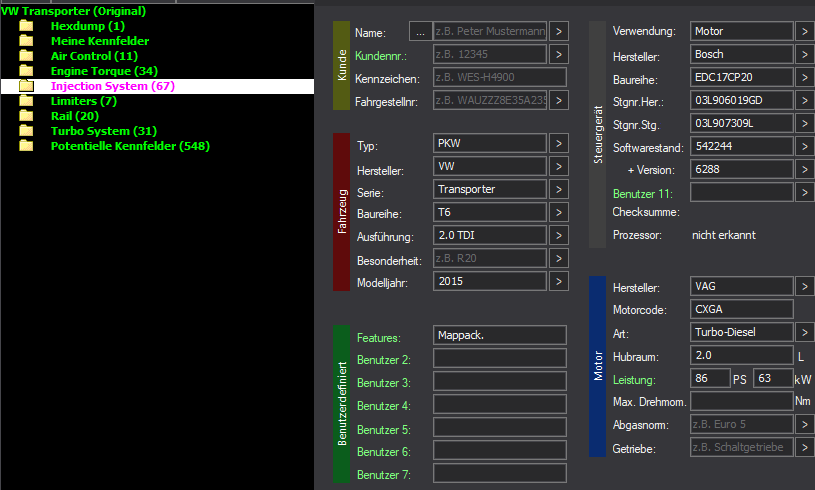The height and width of the screenshot is (490, 815).
Task: Select Rail (20) in the tree
Action: coord(75,116)
